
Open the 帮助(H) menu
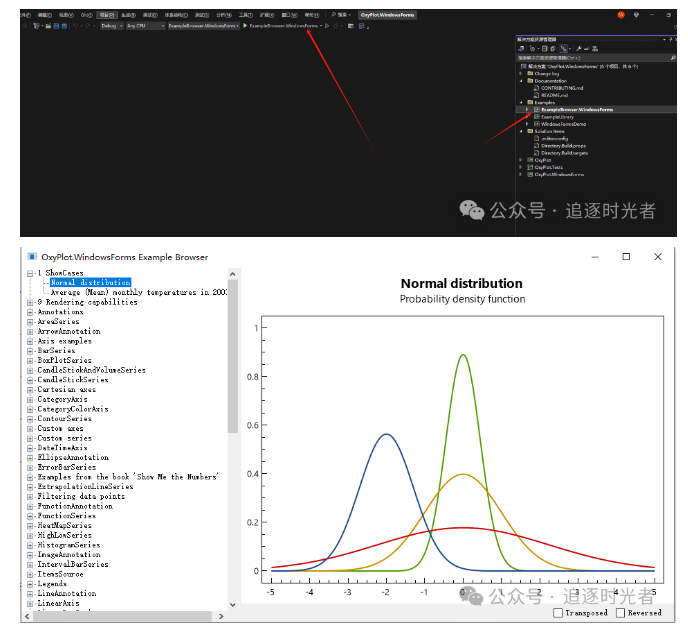click(x=312, y=15)
